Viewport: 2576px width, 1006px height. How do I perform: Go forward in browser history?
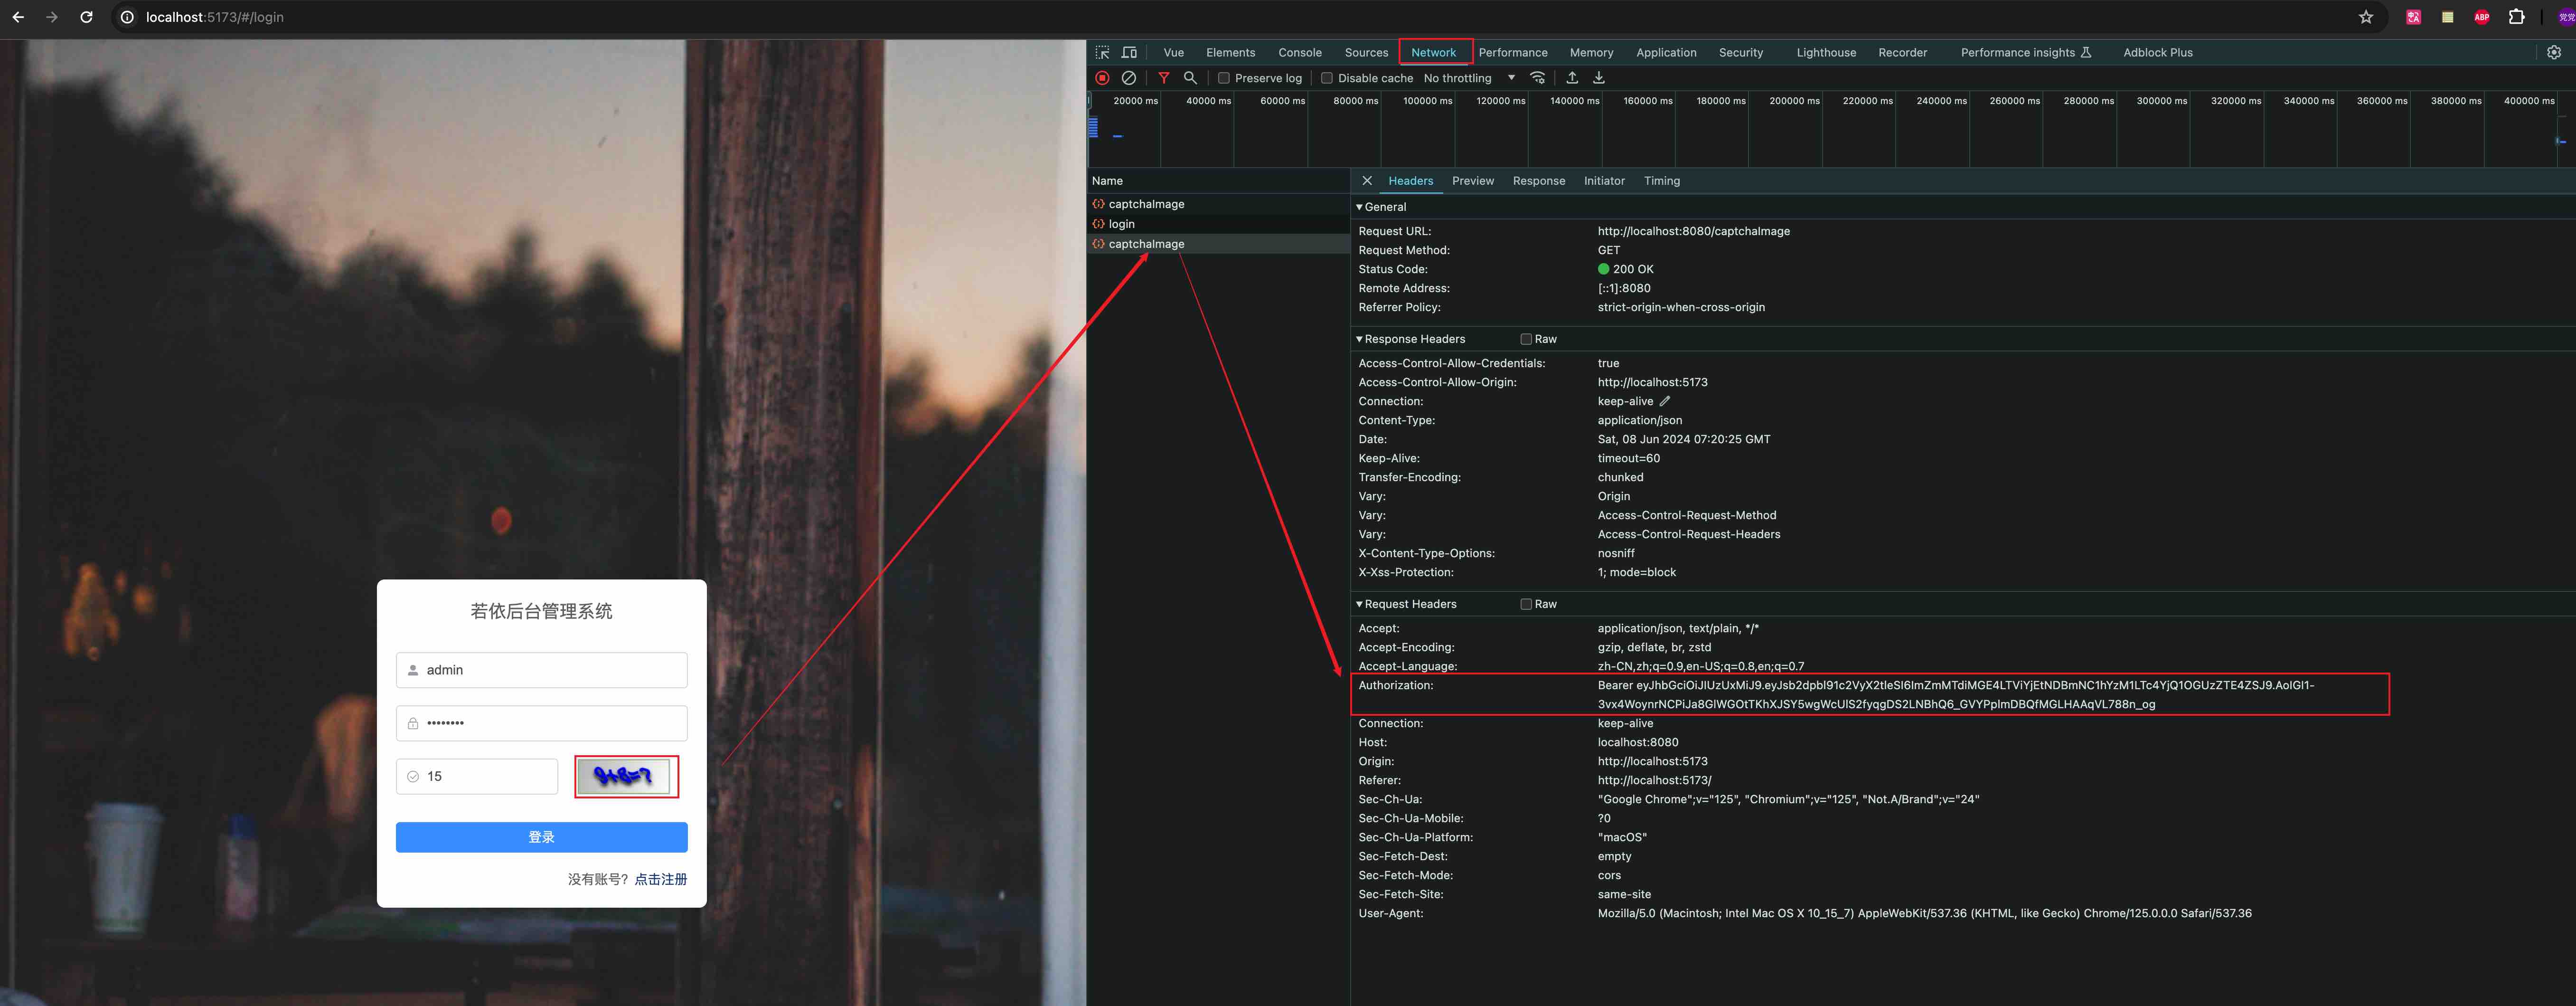[52, 17]
